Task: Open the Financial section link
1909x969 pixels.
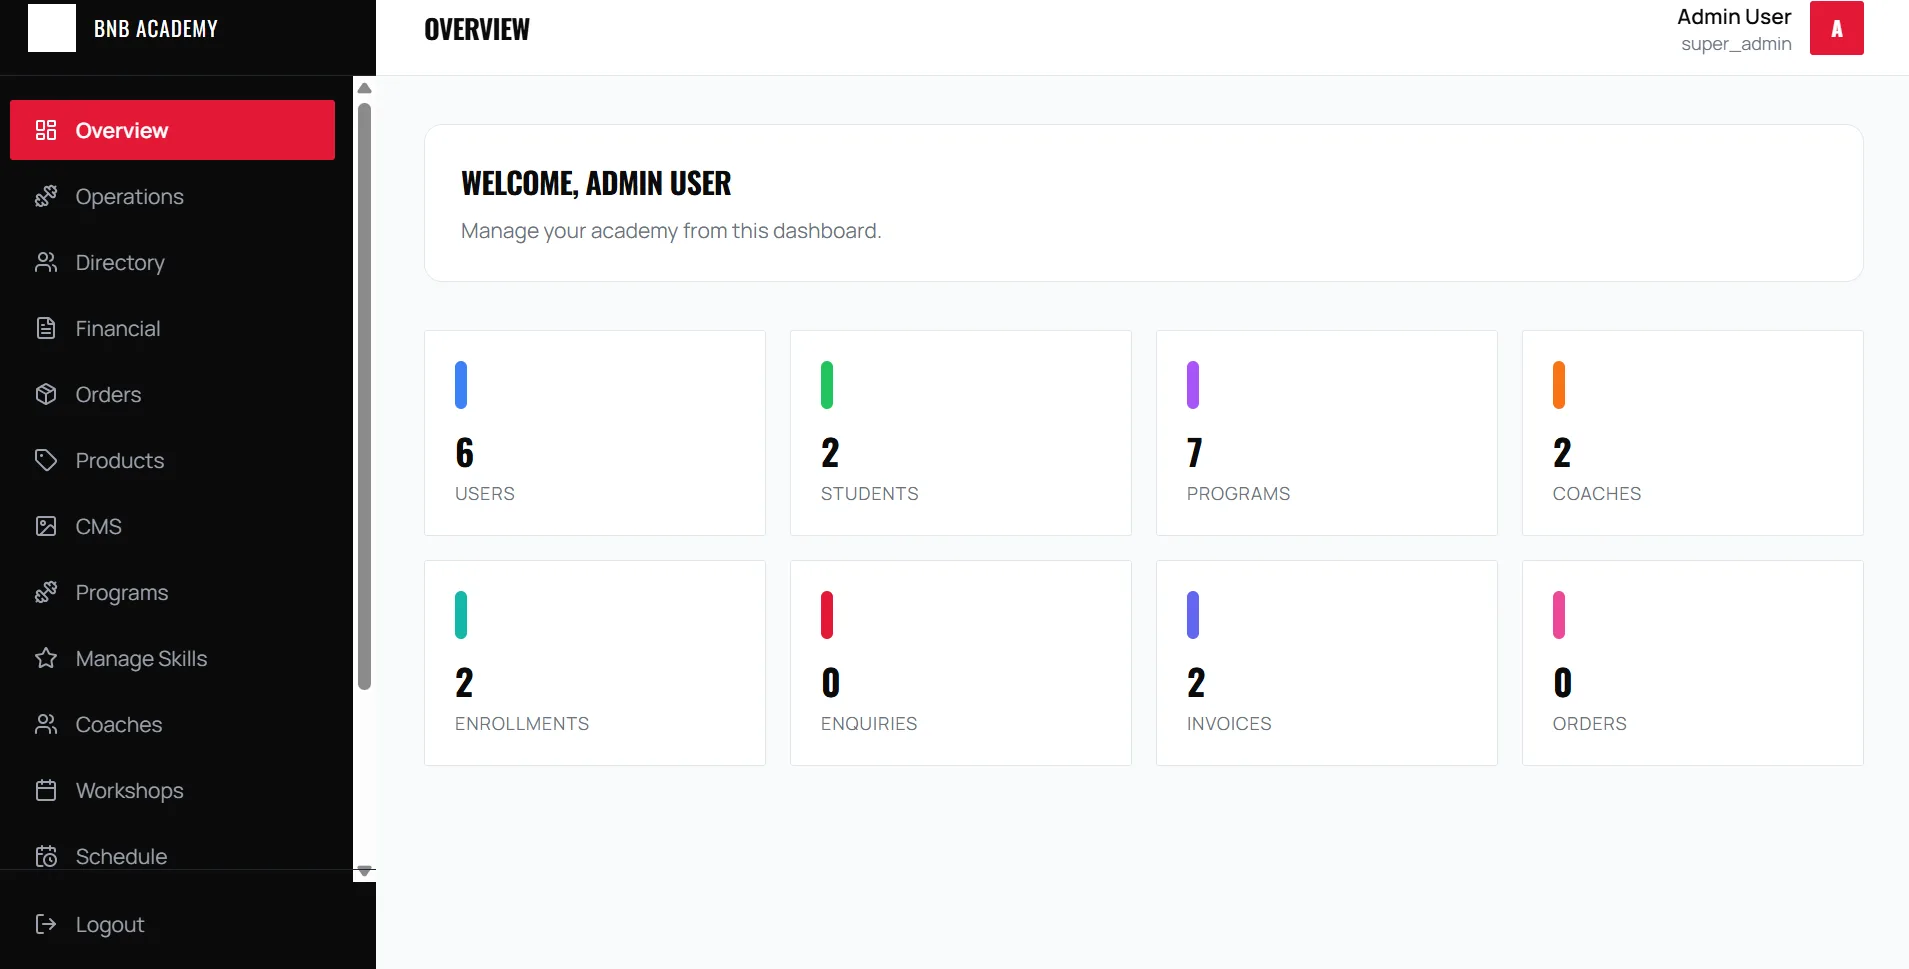Action: click(x=118, y=328)
